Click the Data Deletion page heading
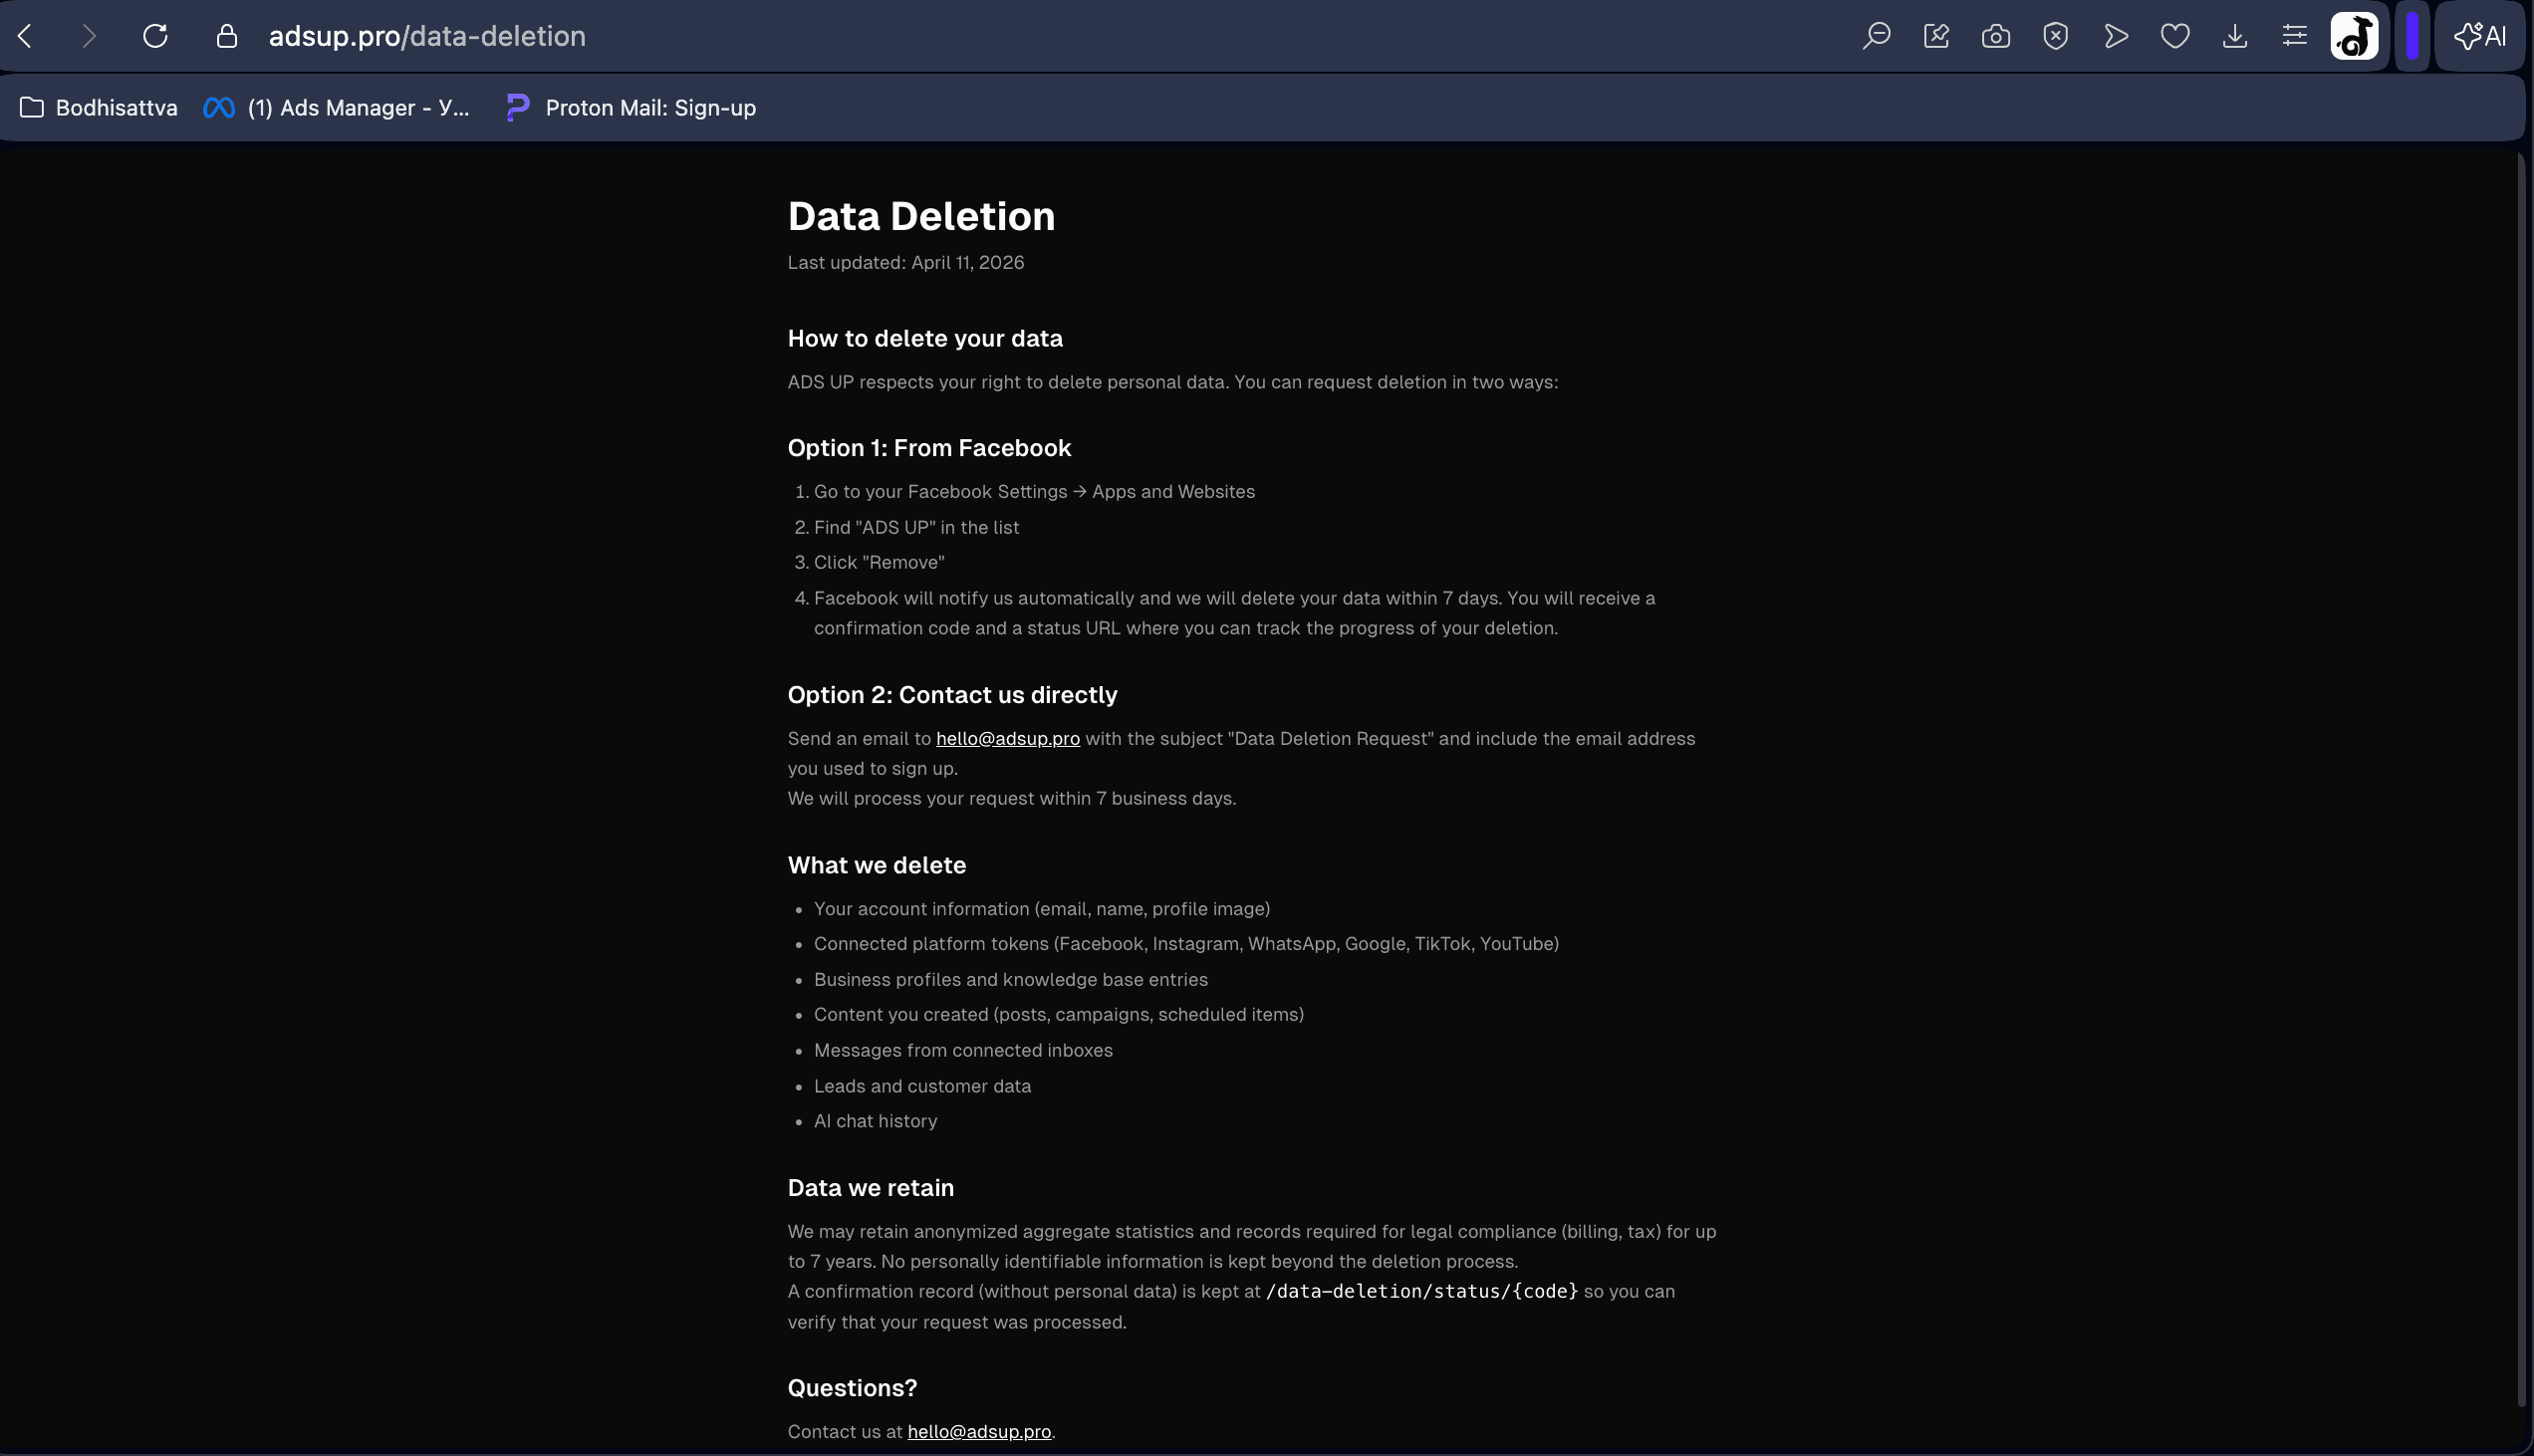Viewport: 2534px width, 1456px height. point(921,216)
